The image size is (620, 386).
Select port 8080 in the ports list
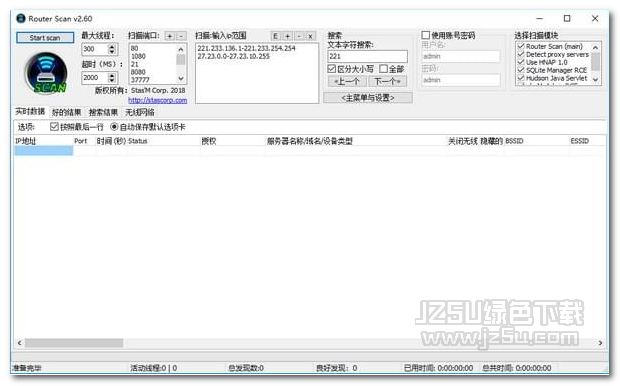point(138,72)
